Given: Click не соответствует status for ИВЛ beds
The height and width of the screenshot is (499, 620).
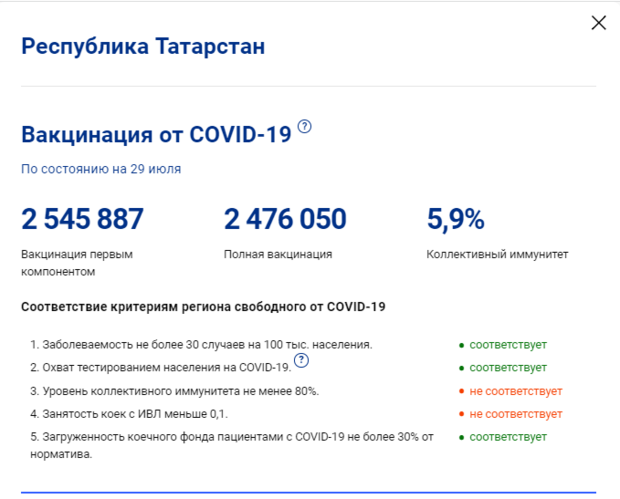Looking at the screenshot, I should point(515,414).
